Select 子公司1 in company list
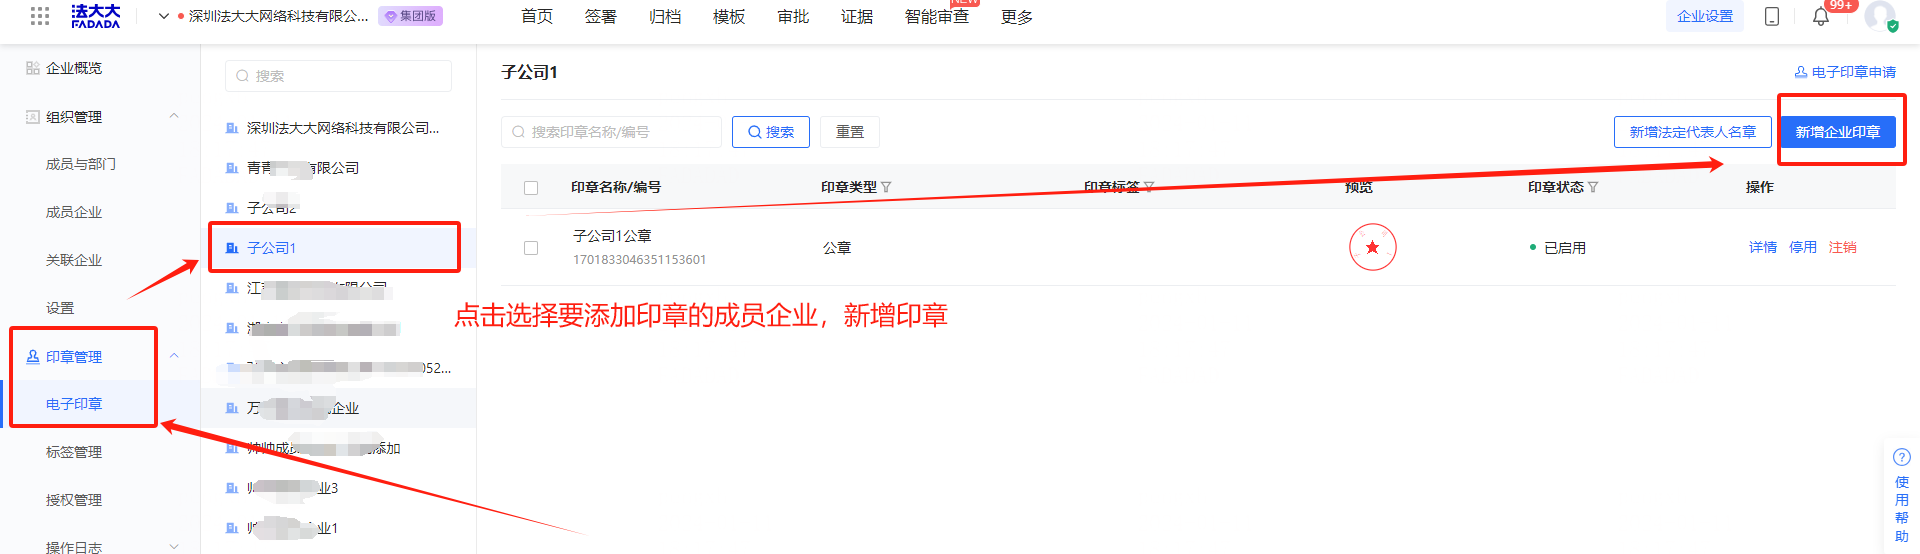Viewport: 1920px width, 554px height. 272,248
